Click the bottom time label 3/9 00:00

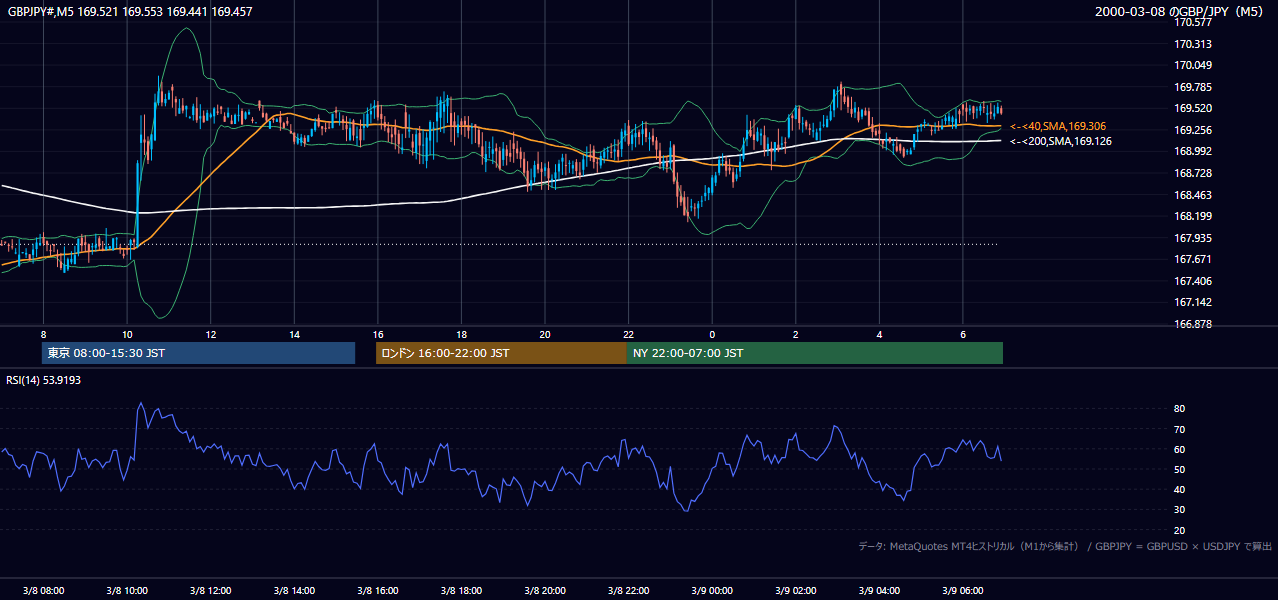coord(711,590)
